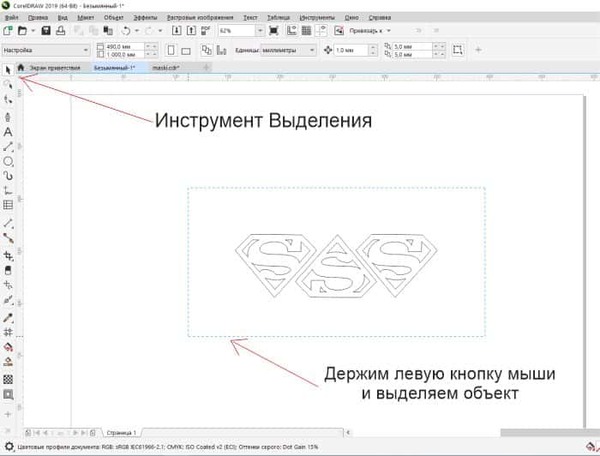600x456 pixels.
Task: Open the Файл menu
Action: pos(11,18)
